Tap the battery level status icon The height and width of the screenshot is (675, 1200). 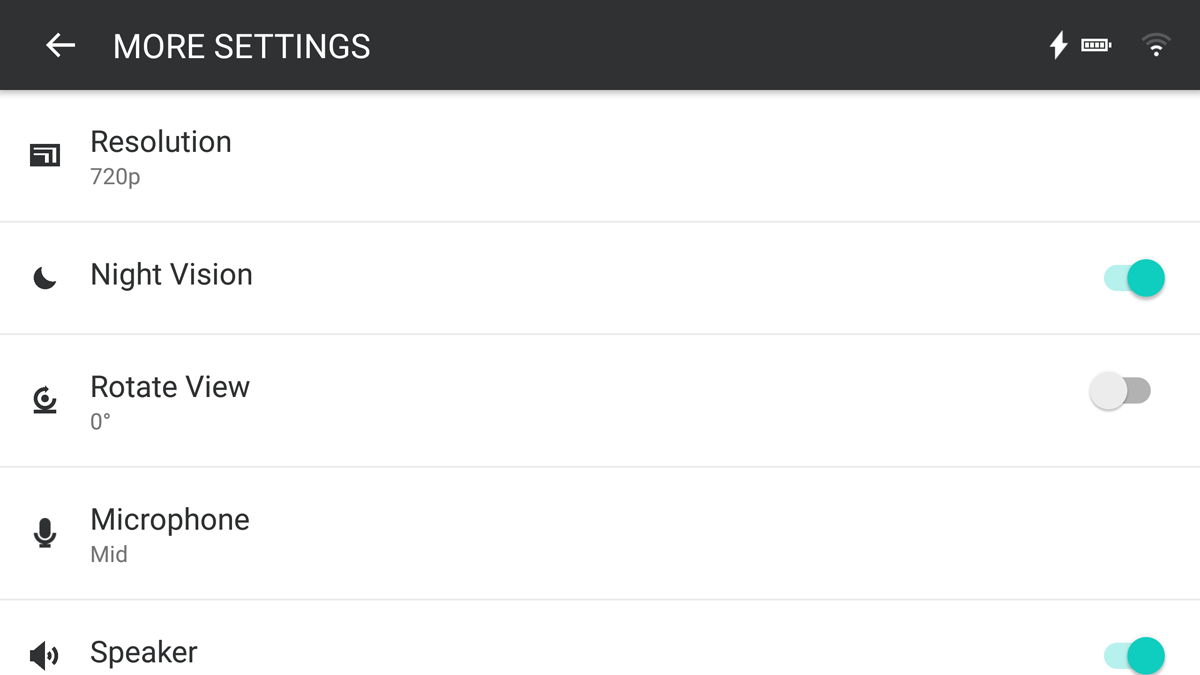[1096, 45]
